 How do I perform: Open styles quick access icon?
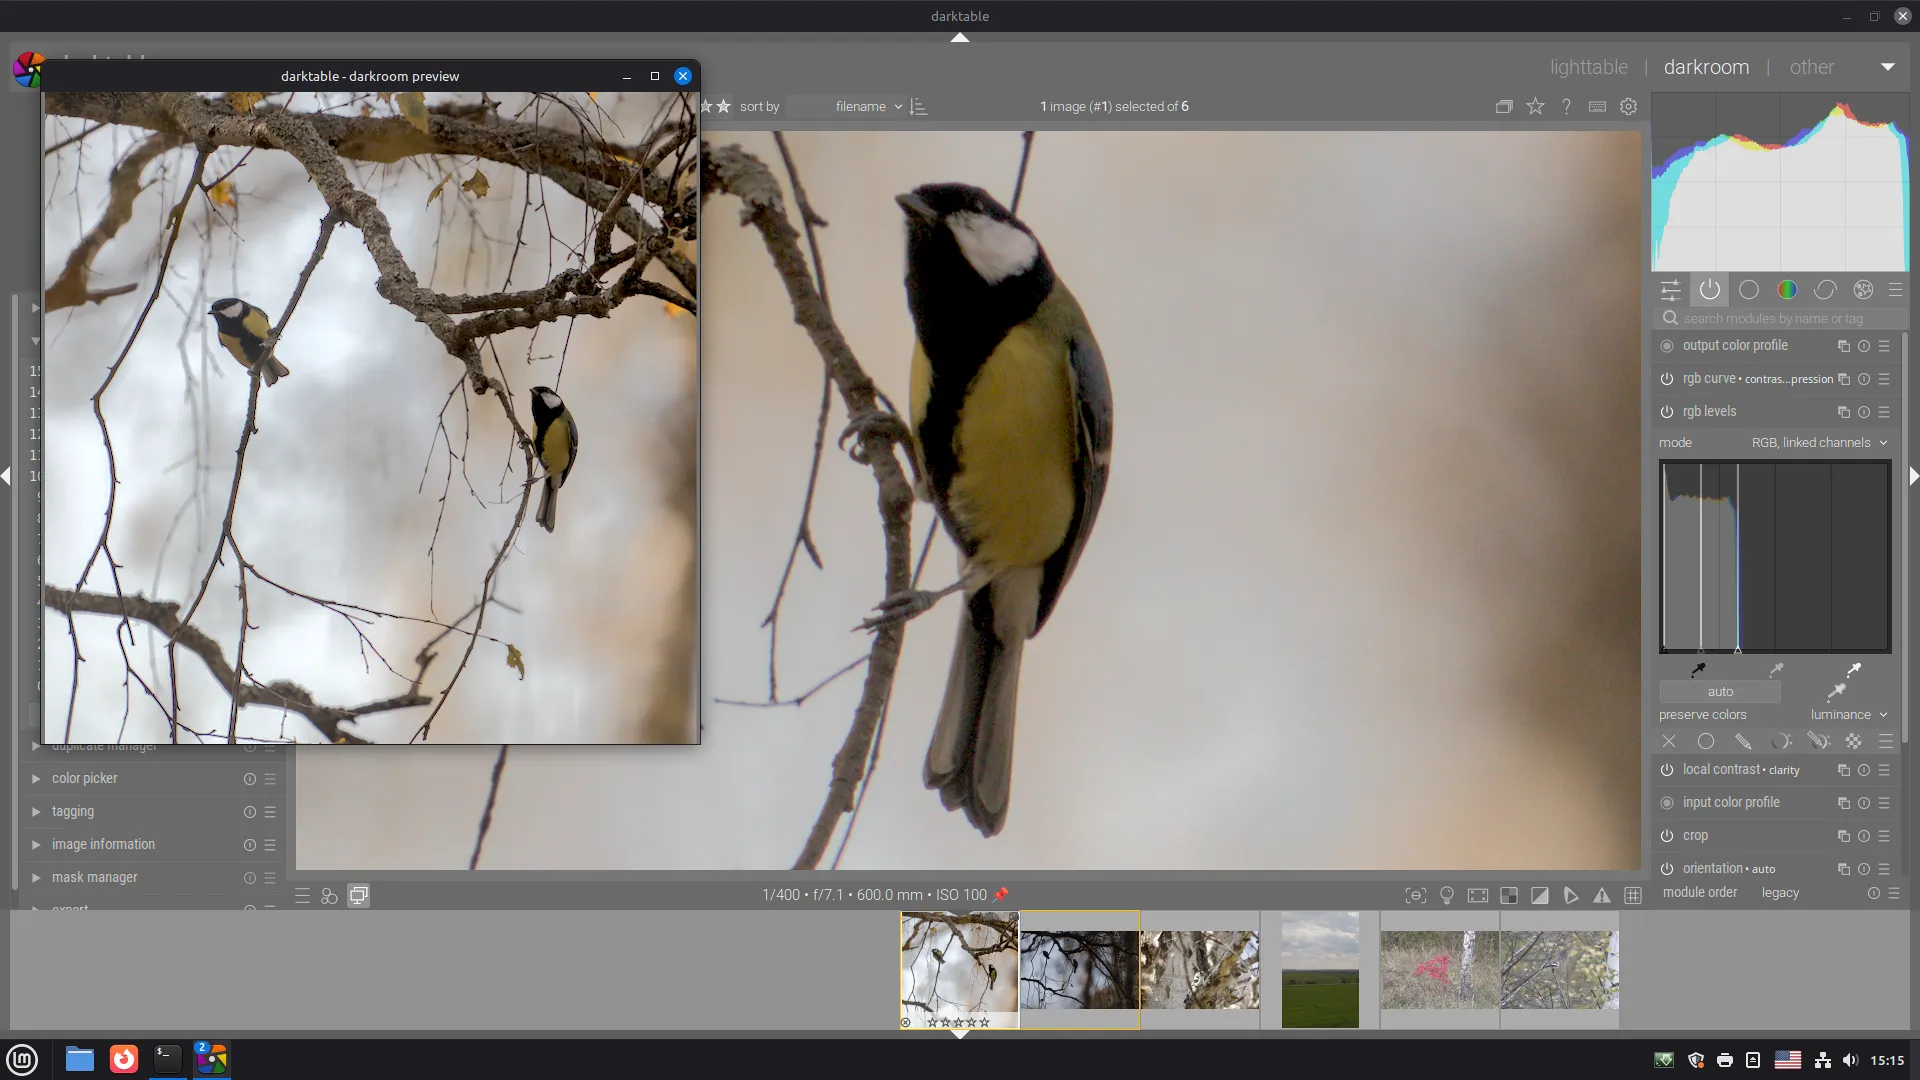pos(329,896)
